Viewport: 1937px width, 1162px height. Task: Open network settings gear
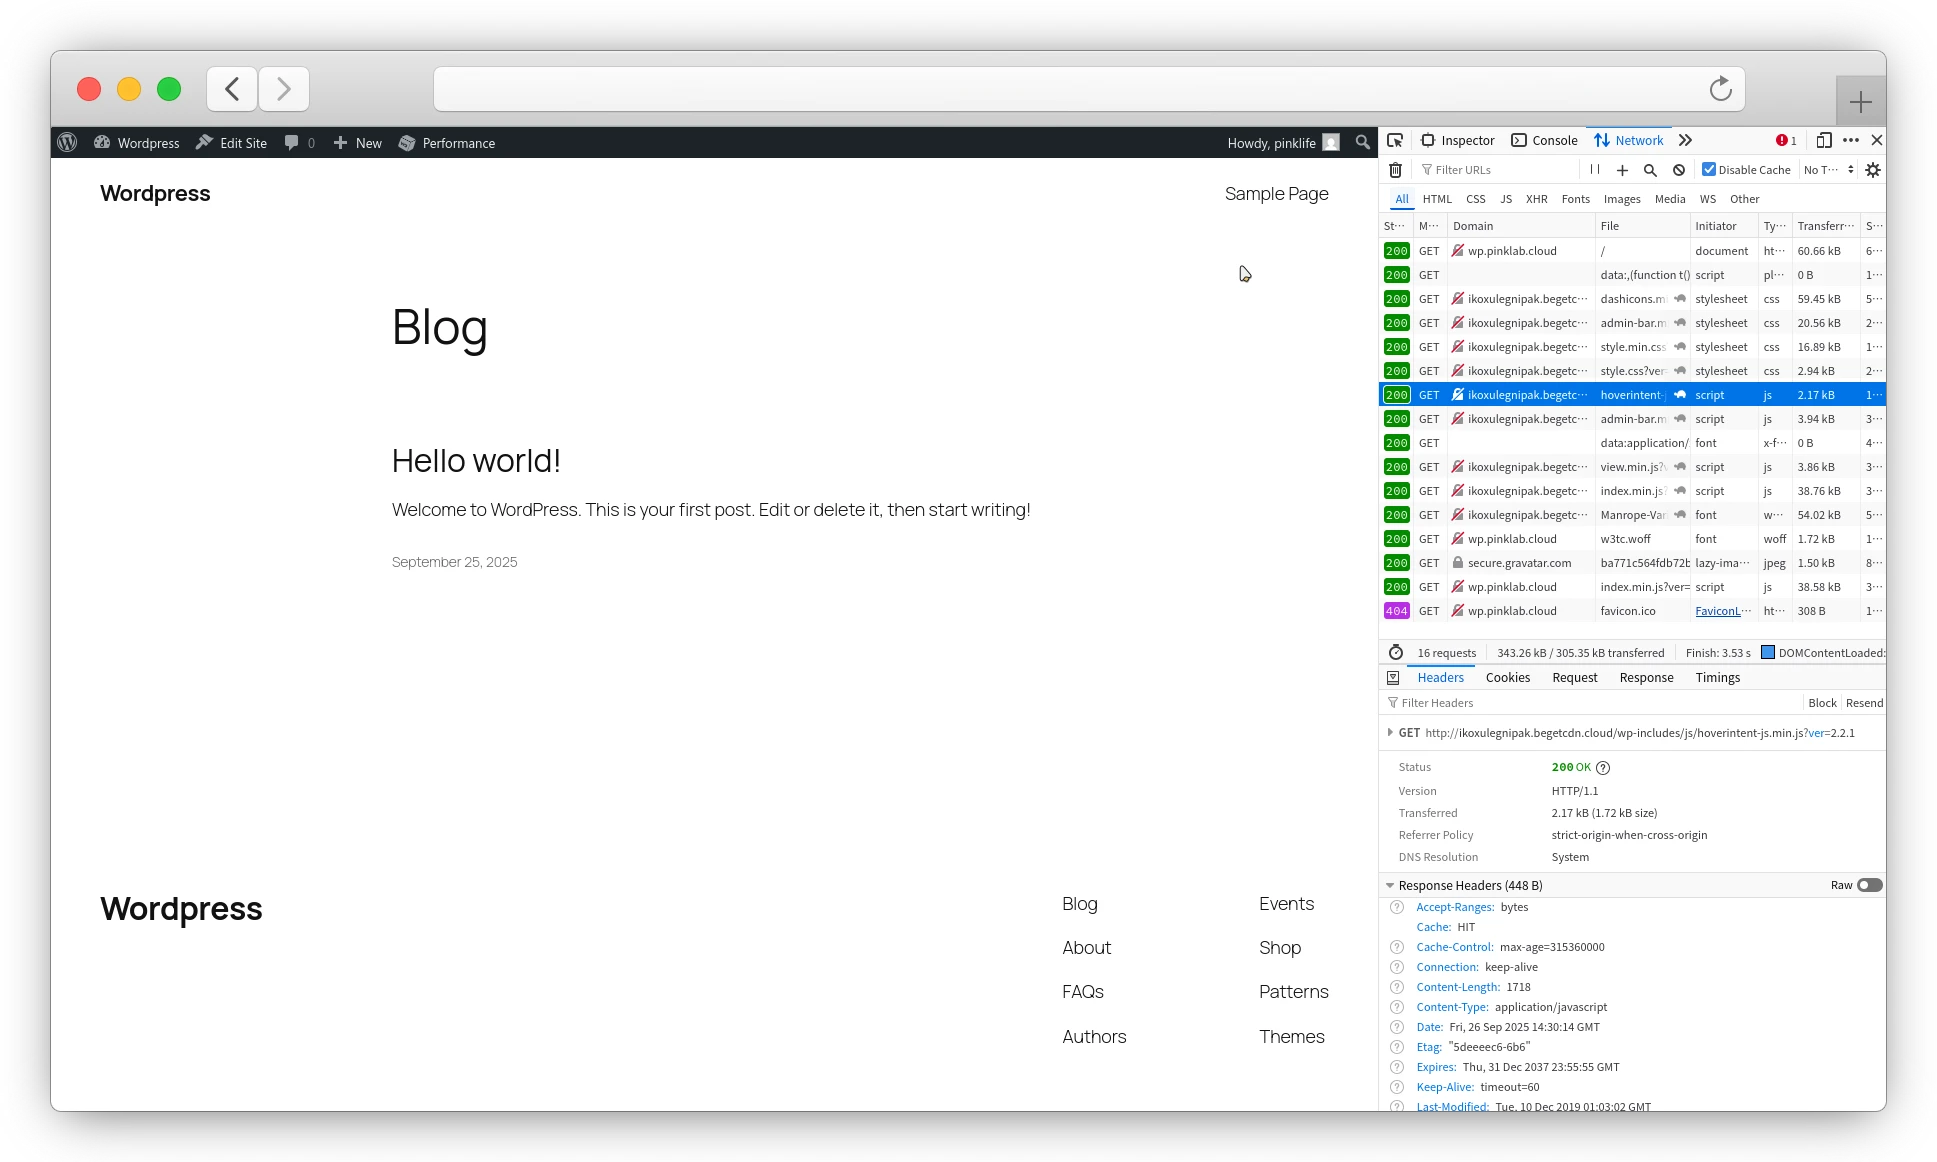tap(1873, 170)
